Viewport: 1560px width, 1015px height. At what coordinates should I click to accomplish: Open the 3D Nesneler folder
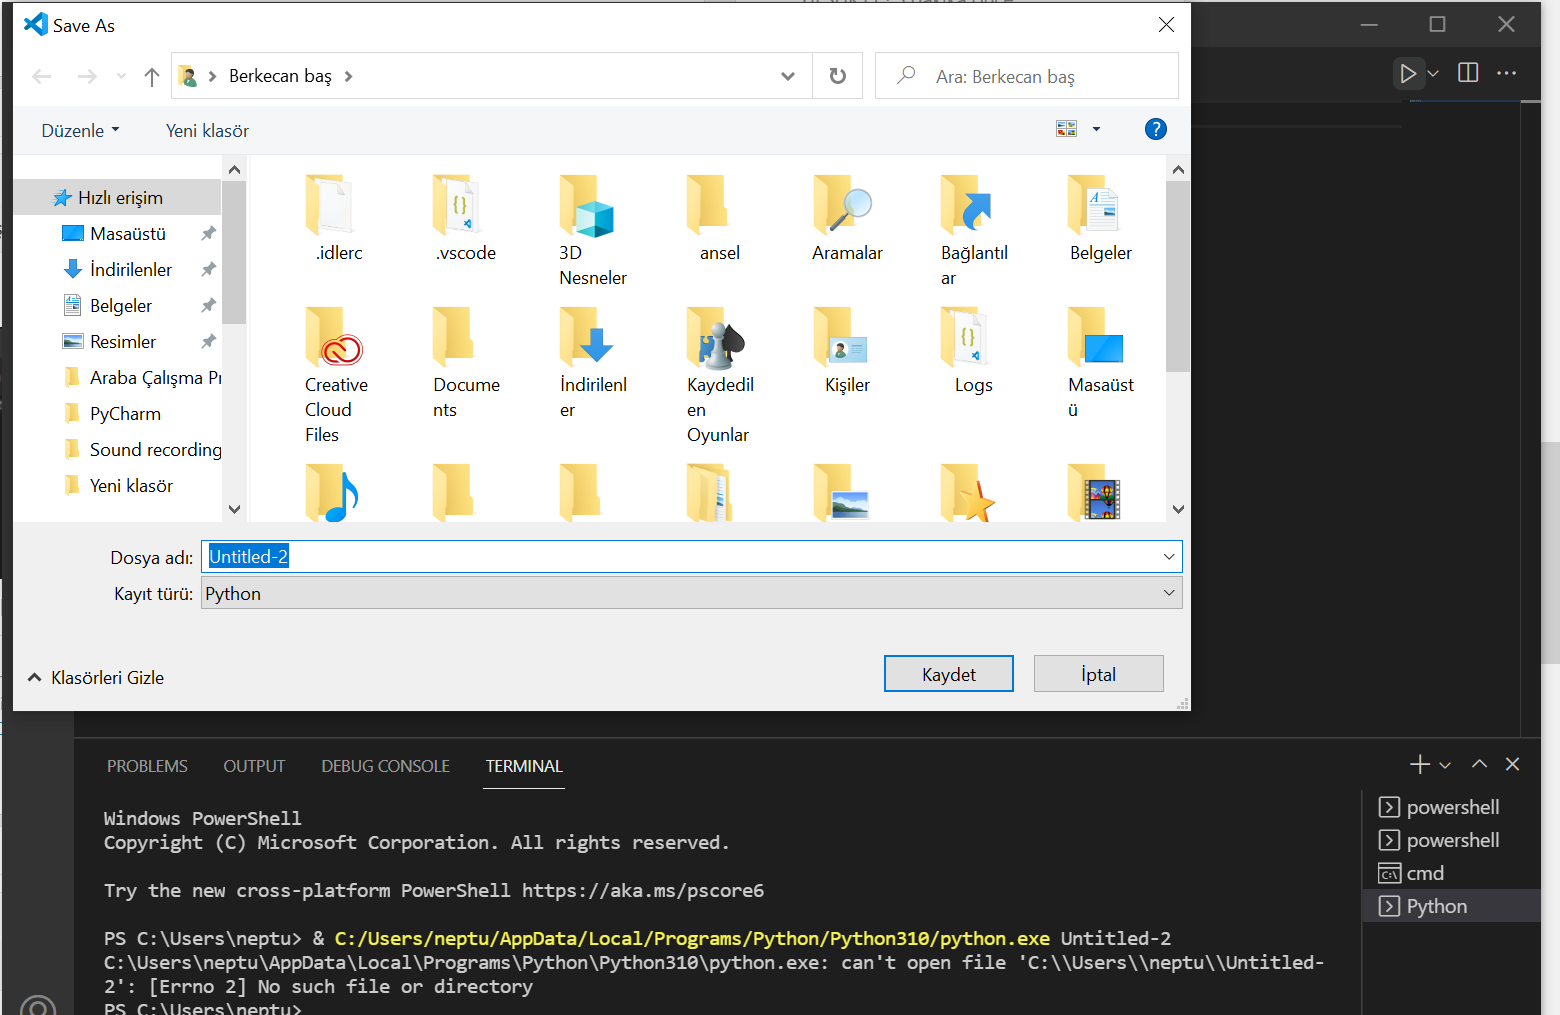(x=593, y=230)
